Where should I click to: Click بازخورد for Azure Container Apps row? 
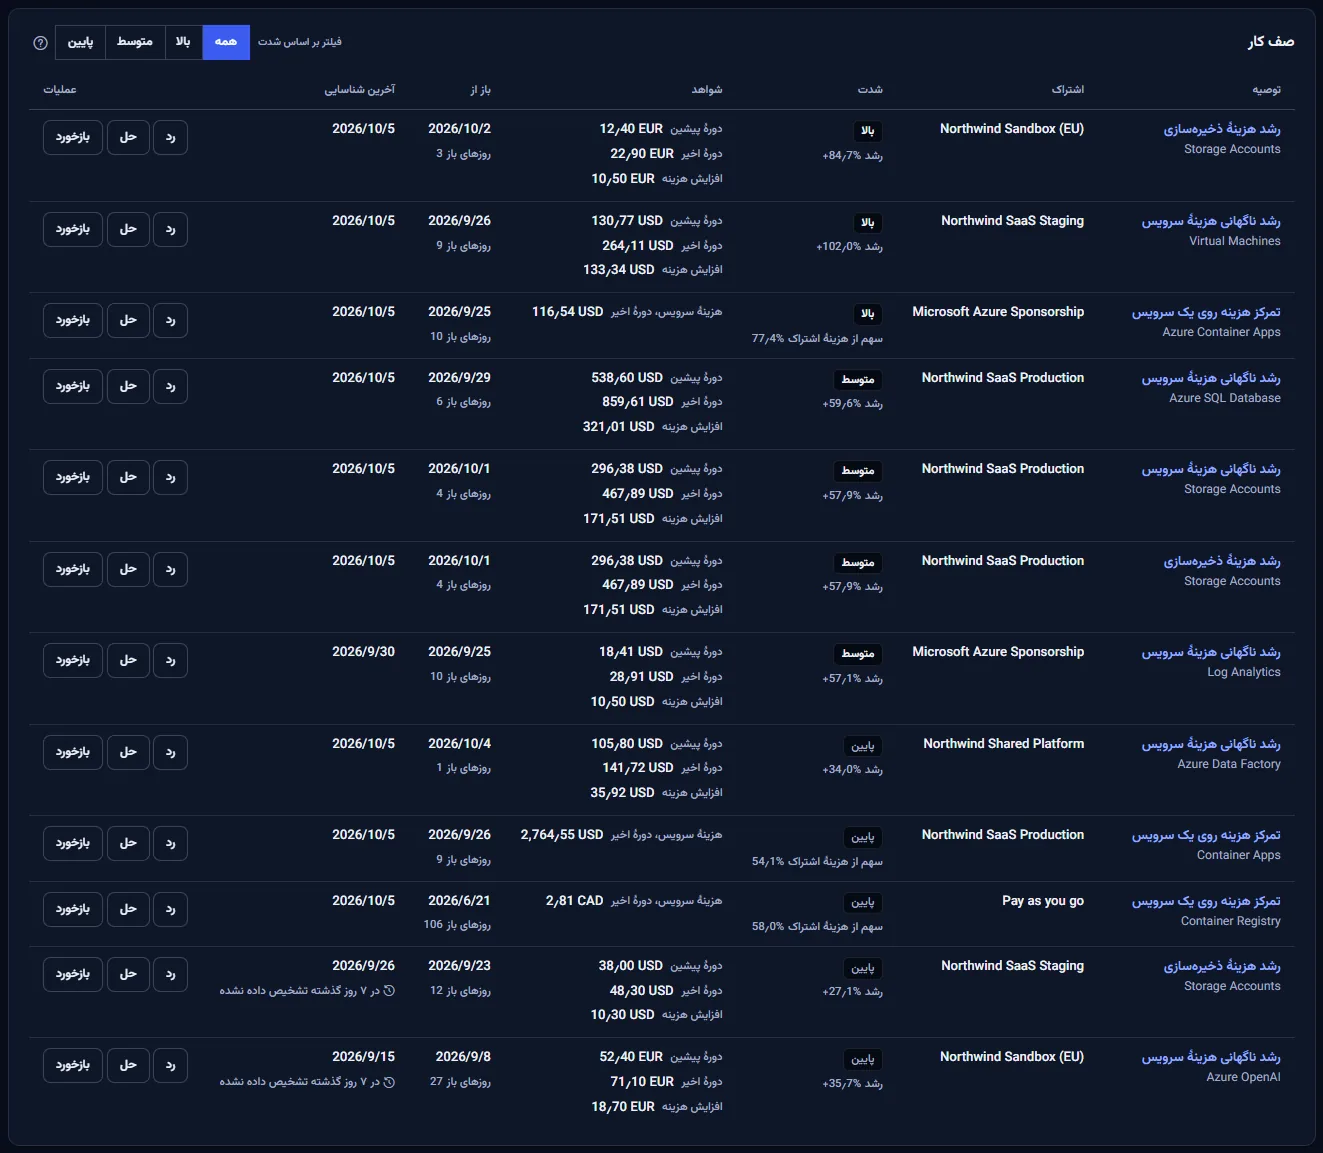click(73, 321)
